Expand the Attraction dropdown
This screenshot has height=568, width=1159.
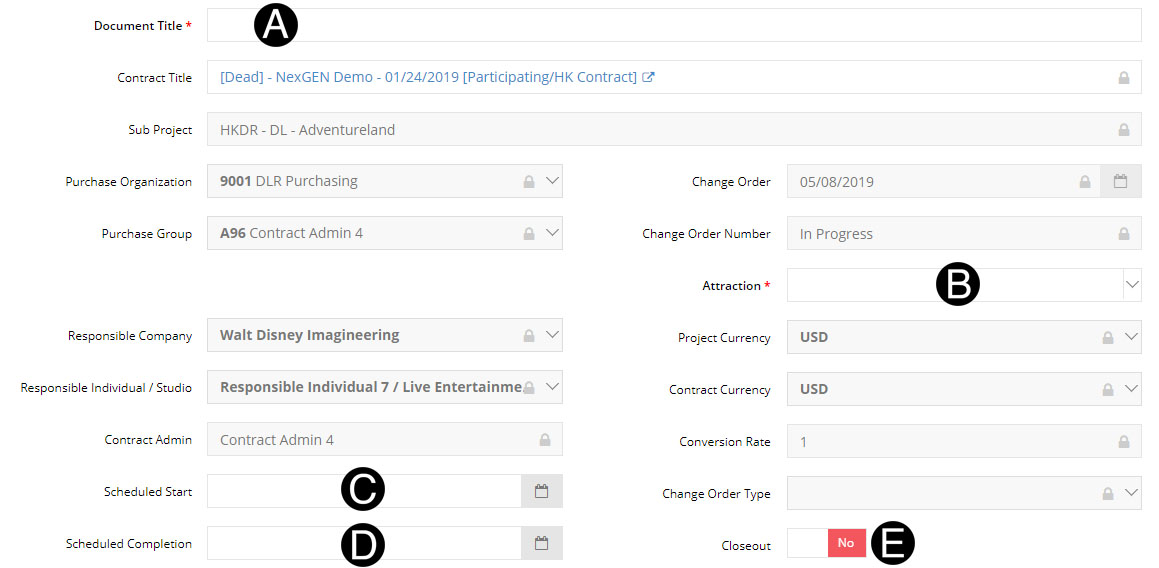click(1131, 285)
